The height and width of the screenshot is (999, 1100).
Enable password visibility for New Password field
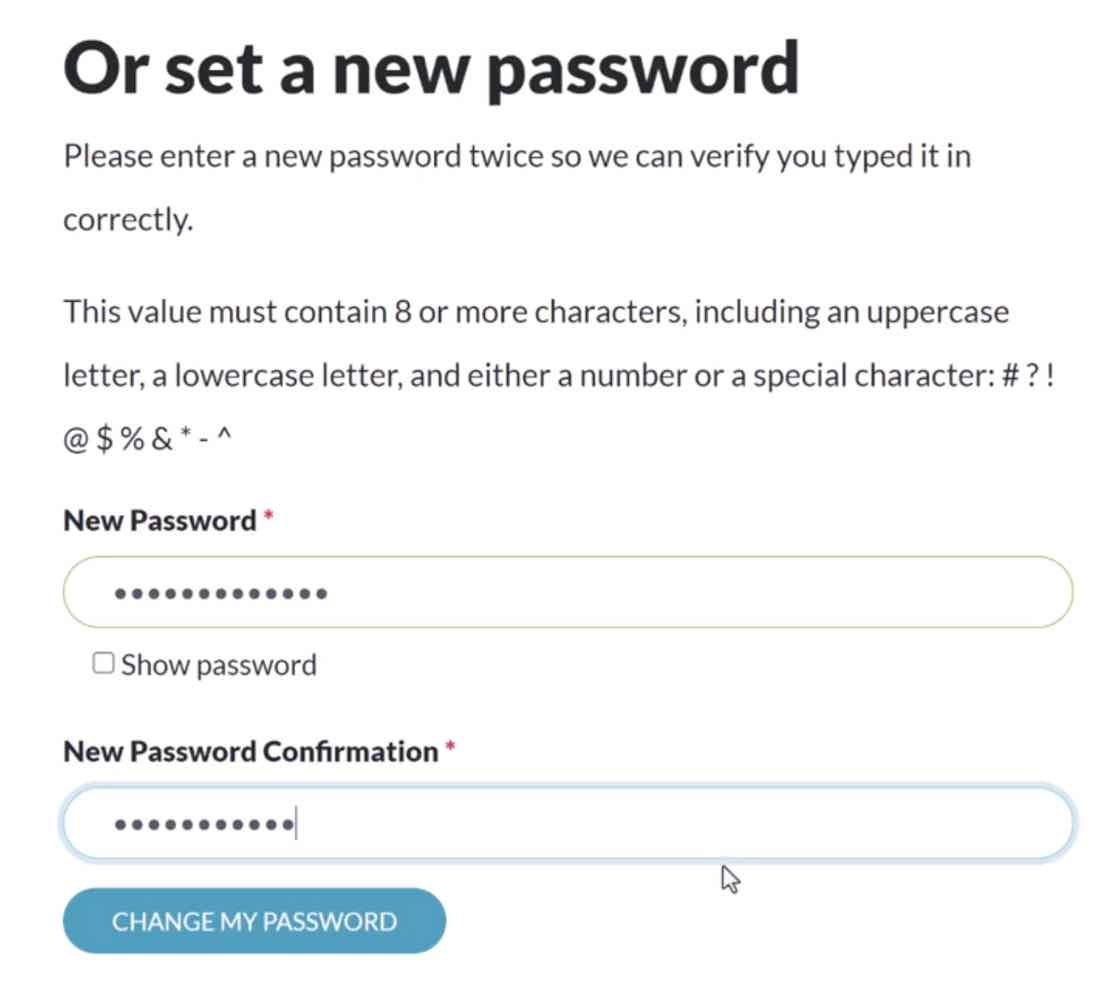coord(103,662)
